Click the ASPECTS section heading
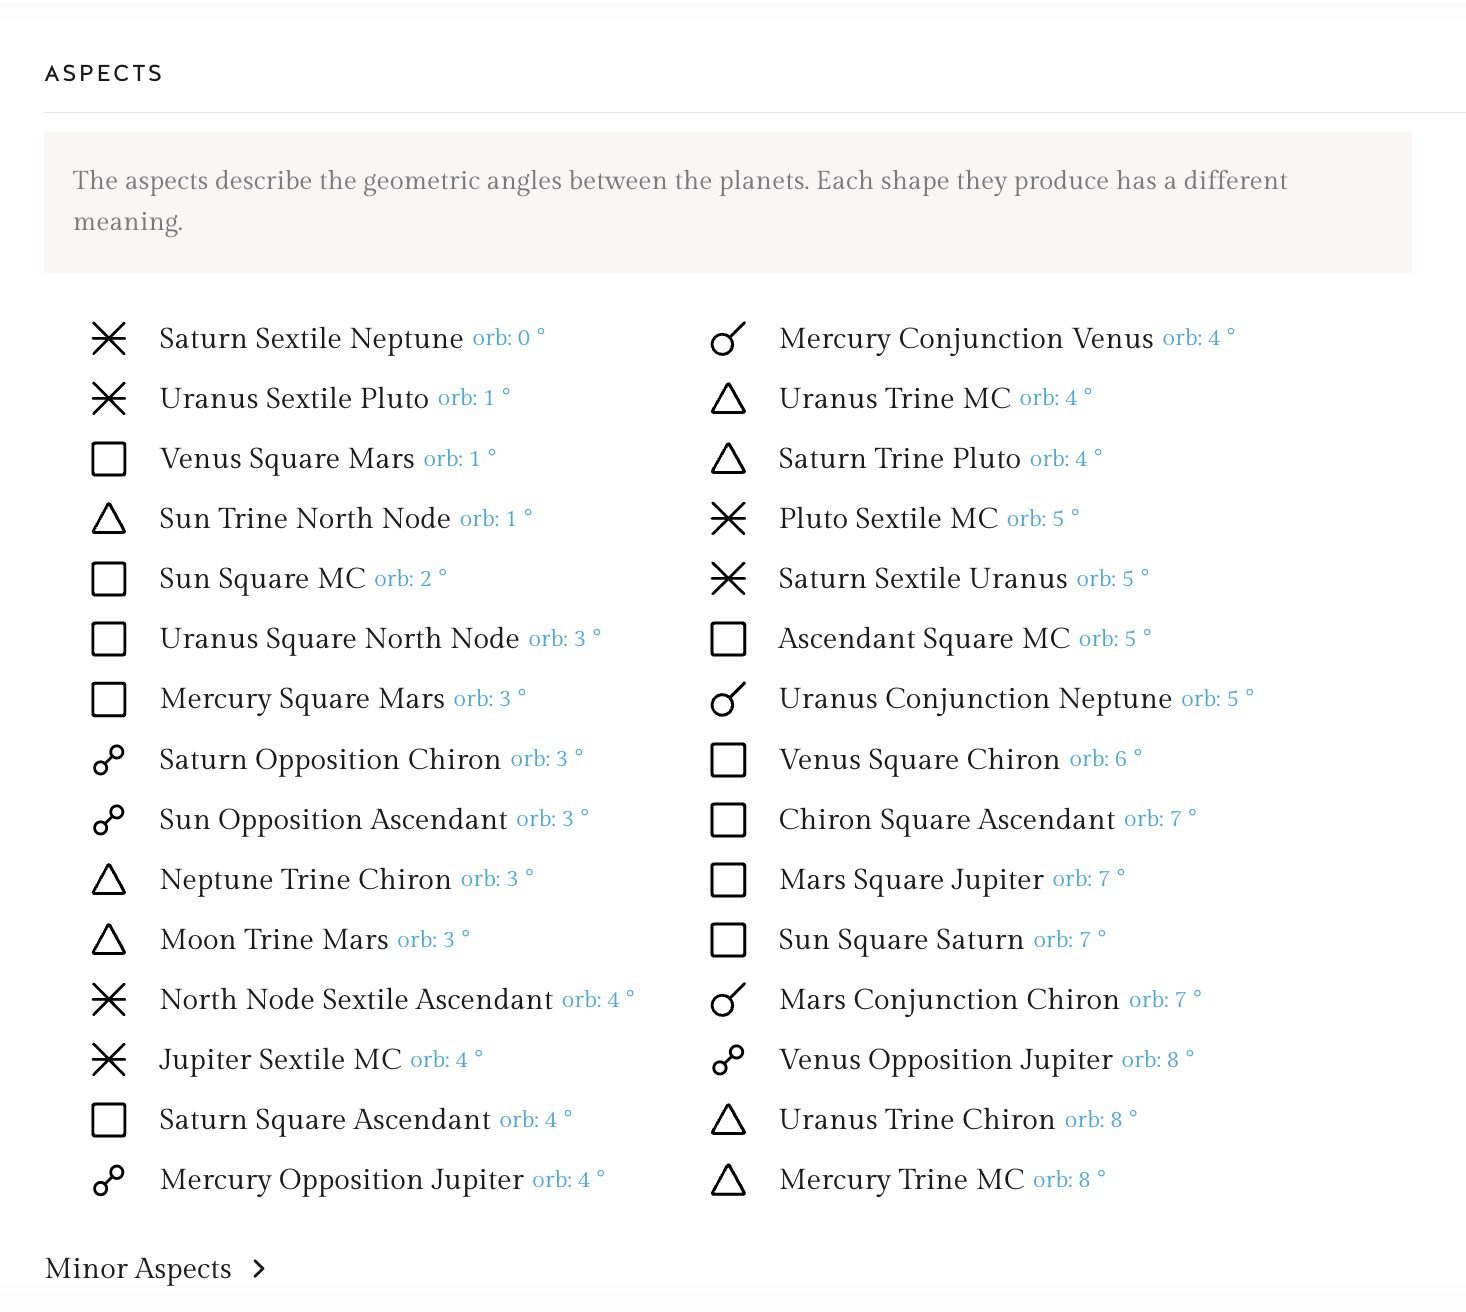 [104, 73]
